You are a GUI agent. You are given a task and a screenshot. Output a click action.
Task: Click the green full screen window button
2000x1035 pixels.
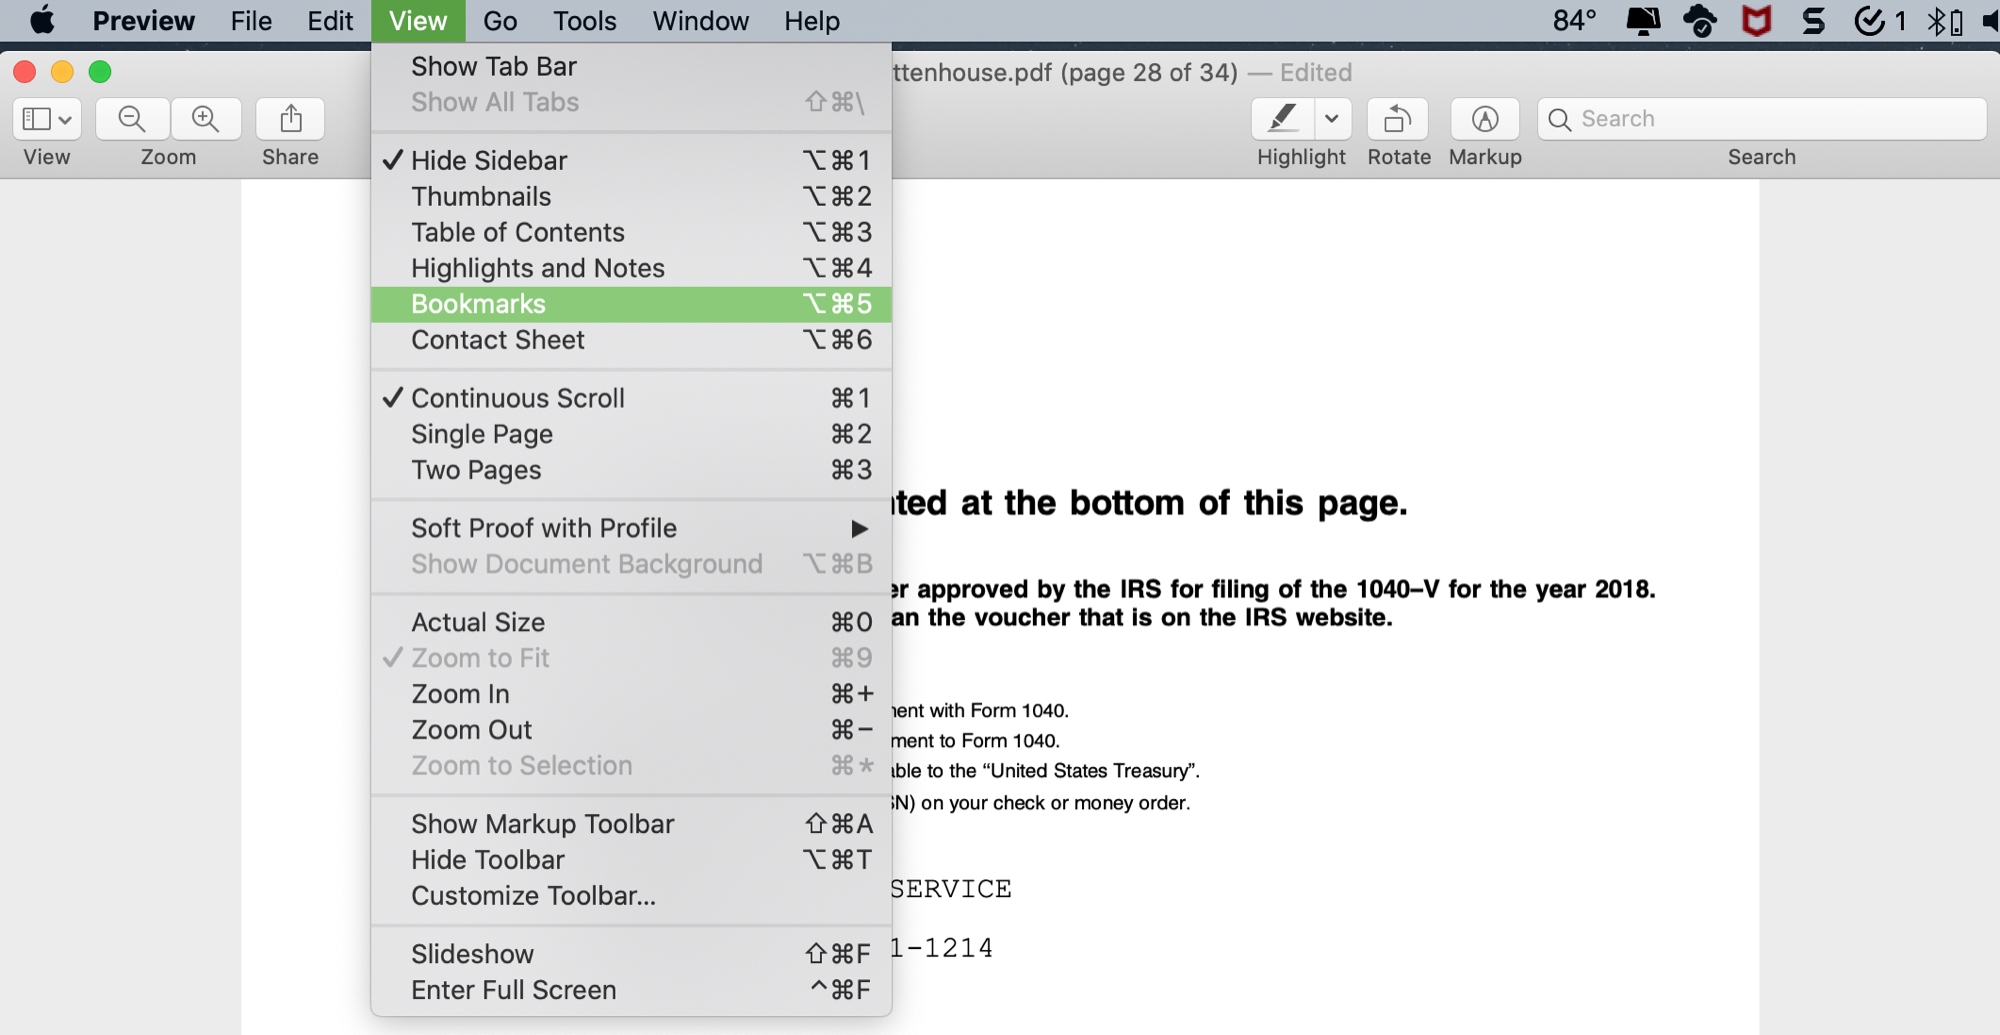click(x=100, y=72)
